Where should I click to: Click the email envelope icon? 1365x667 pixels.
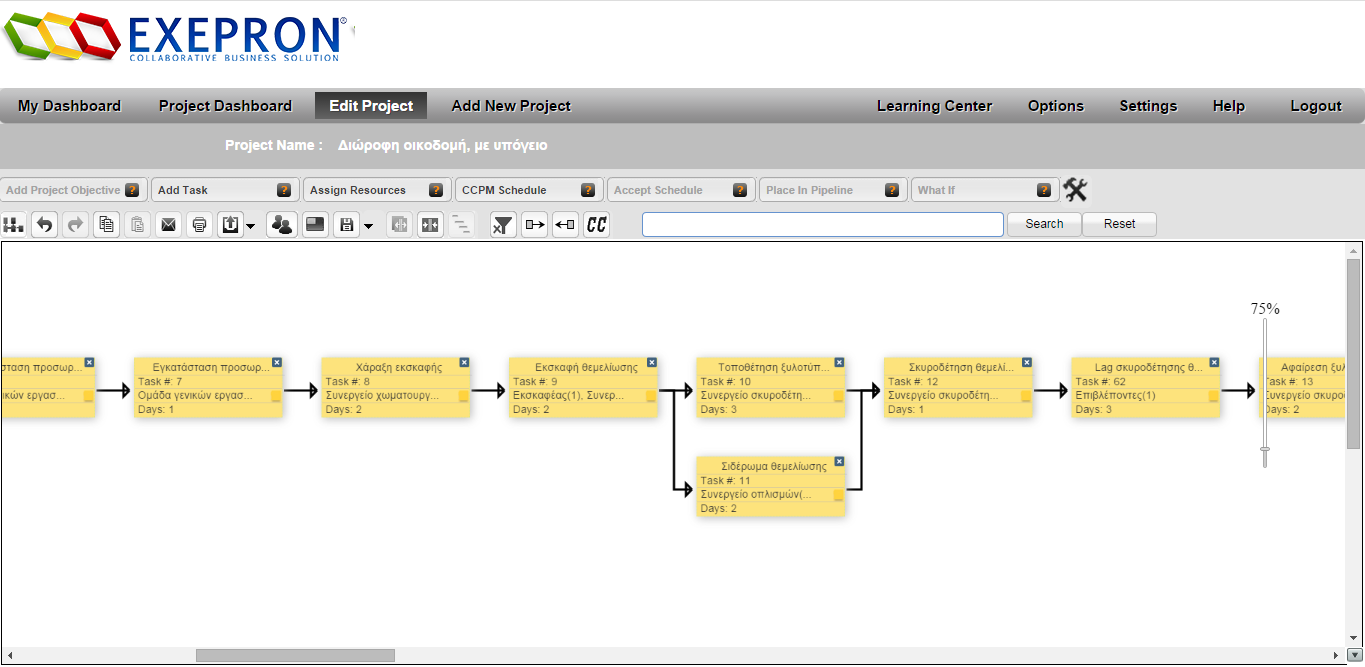click(168, 225)
